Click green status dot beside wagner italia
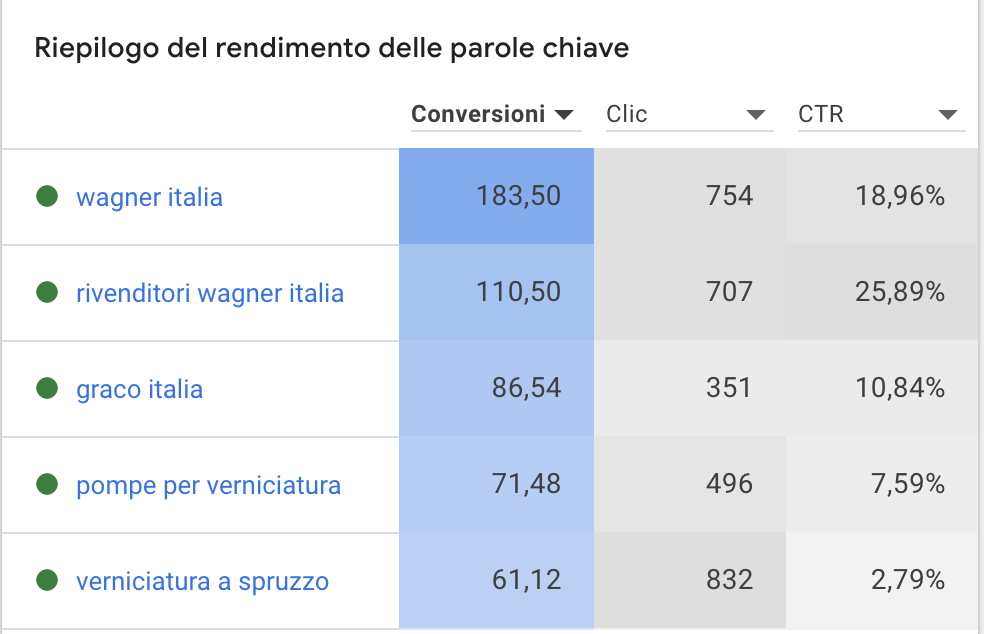 tap(47, 196)
